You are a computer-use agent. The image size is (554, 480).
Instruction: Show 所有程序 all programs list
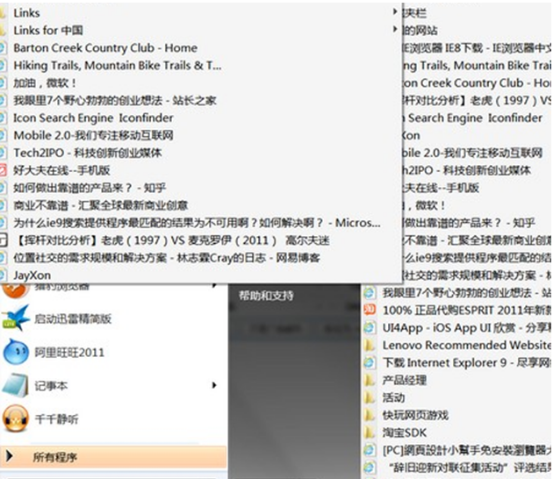(x=113, y=457)
